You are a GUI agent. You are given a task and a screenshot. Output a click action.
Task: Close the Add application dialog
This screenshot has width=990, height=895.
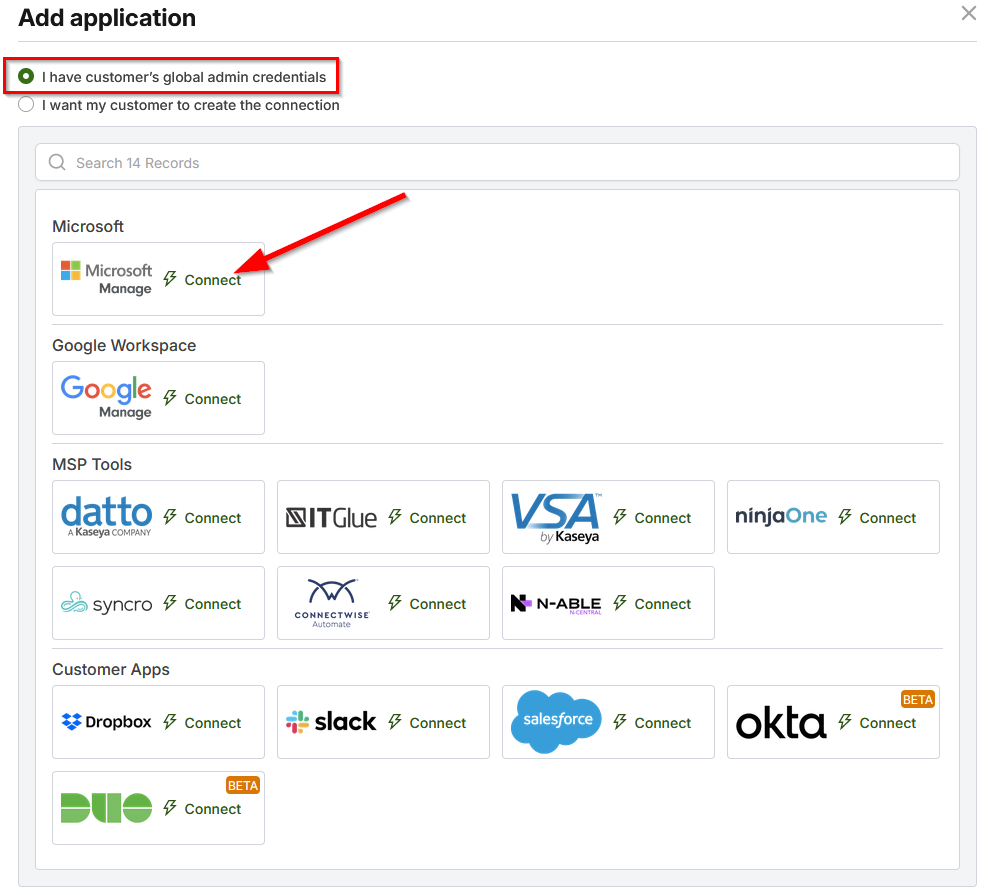(x=968, y=13)
